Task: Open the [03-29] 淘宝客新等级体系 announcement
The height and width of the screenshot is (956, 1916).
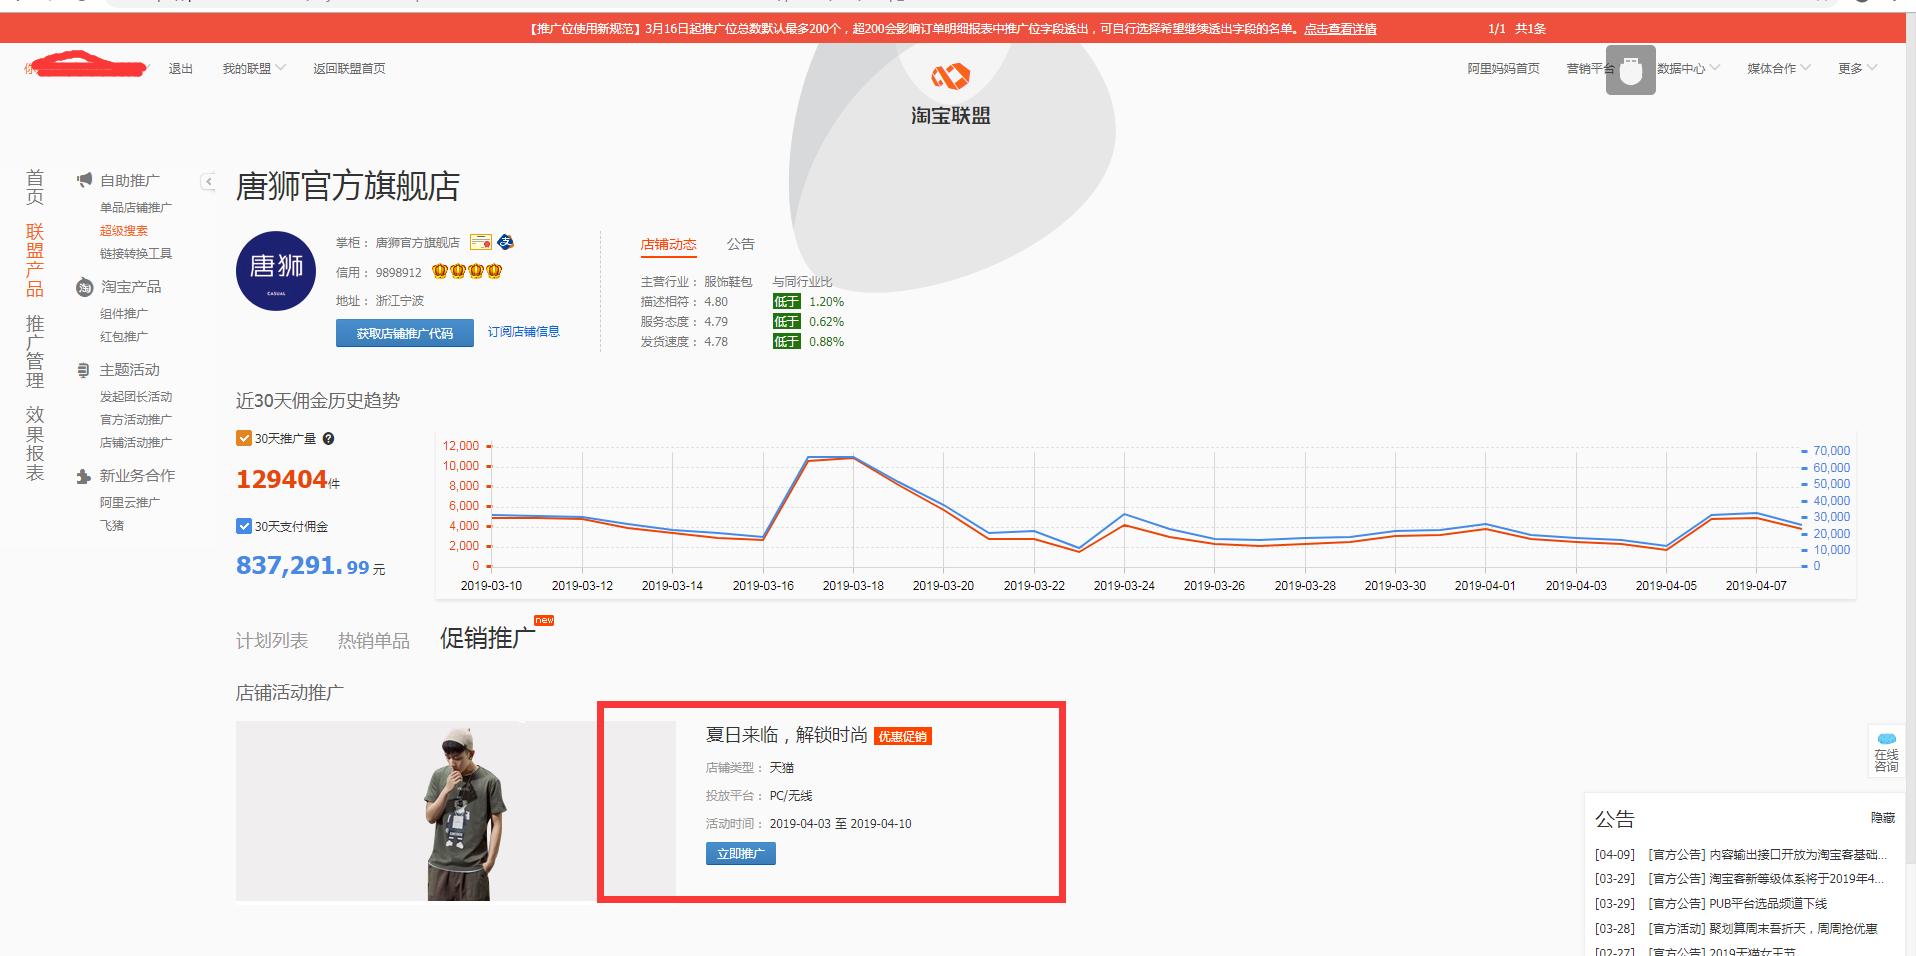Action: (1741, 879)
